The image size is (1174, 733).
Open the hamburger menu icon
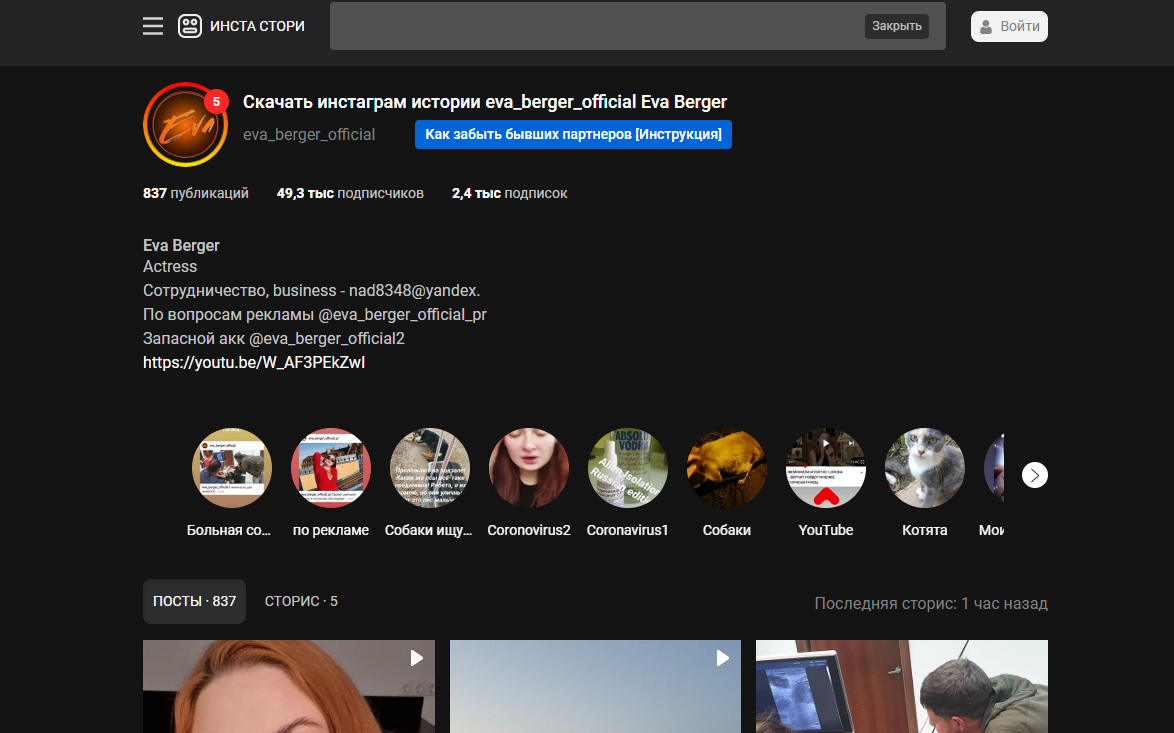[x=153, y=26]
